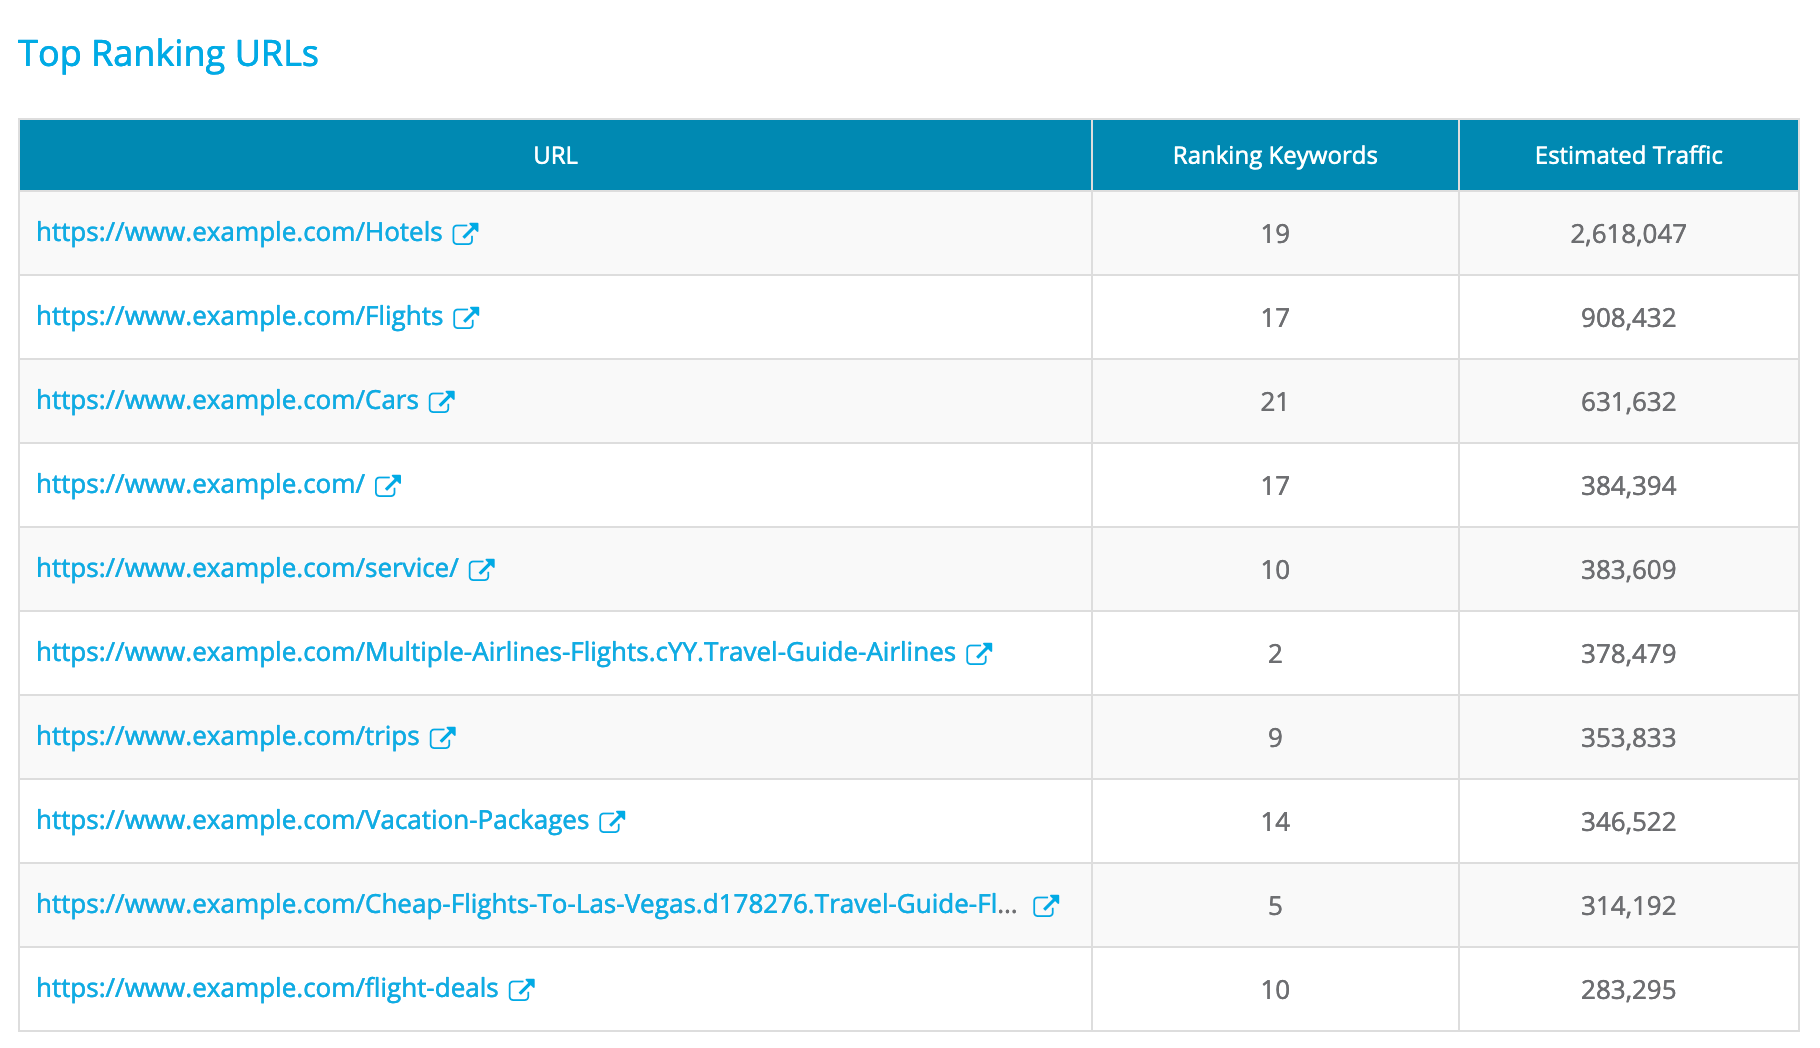This screenshot has width=1820, height=1048.
Task: Click the external link icon next to example.com homepage
Action: [386, 485]
